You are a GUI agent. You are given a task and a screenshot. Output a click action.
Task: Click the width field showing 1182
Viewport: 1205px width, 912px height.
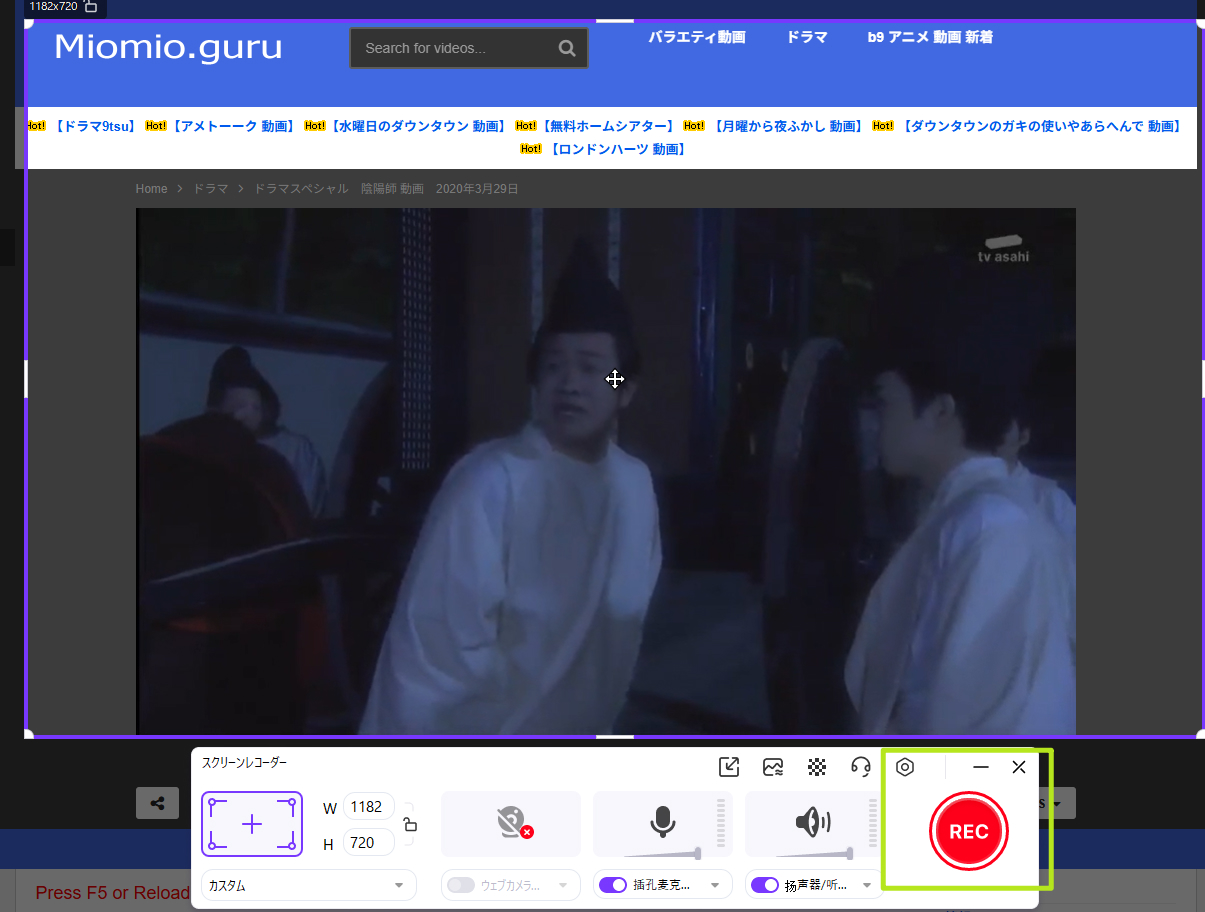tap(367, 807)
